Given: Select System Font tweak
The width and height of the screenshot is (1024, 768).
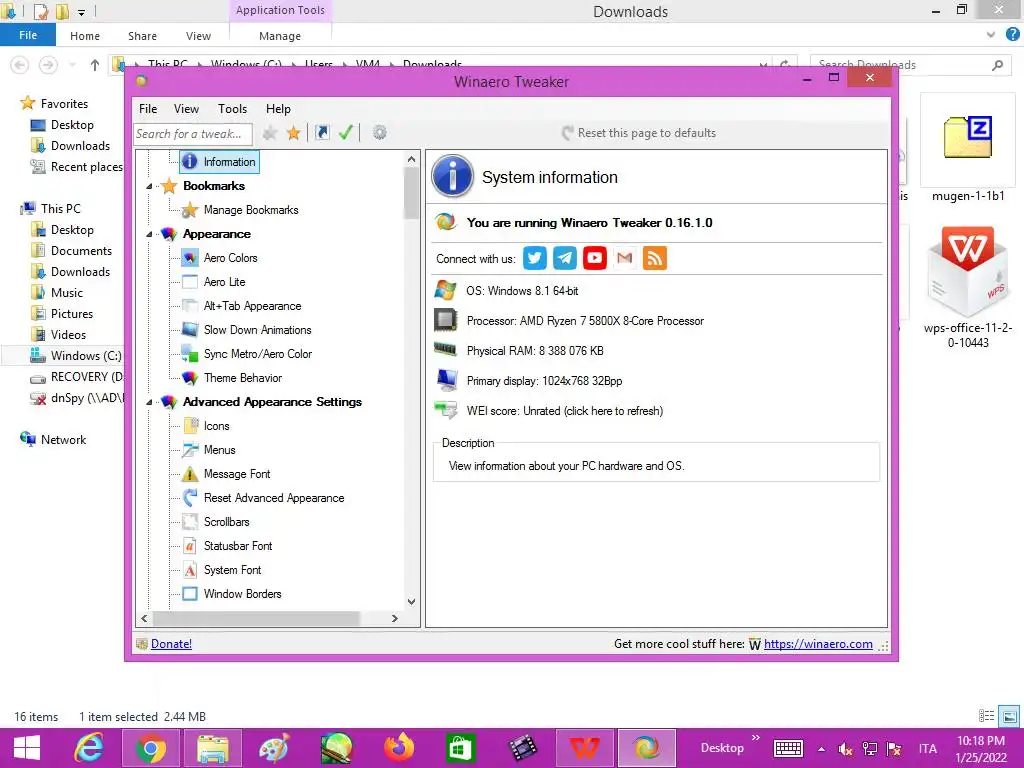Looking at the screenshot, I should pyautogui.click(x=232, y=570).
